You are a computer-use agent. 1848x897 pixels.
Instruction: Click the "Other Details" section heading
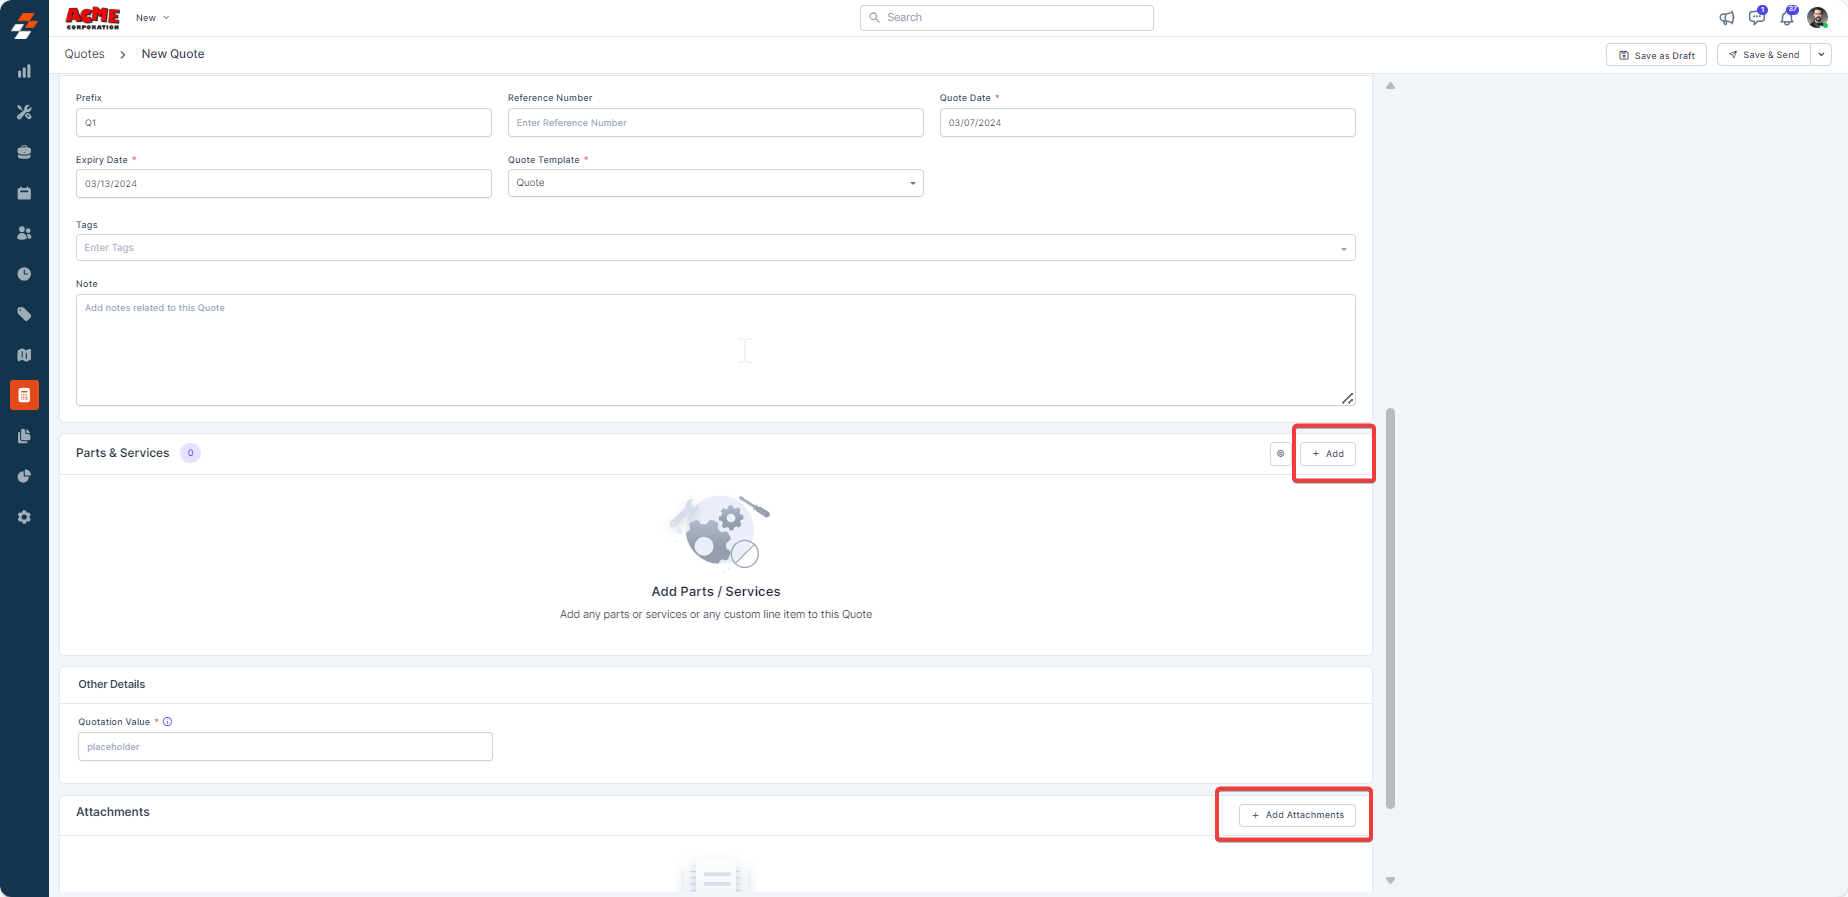(x=112, y=685)
